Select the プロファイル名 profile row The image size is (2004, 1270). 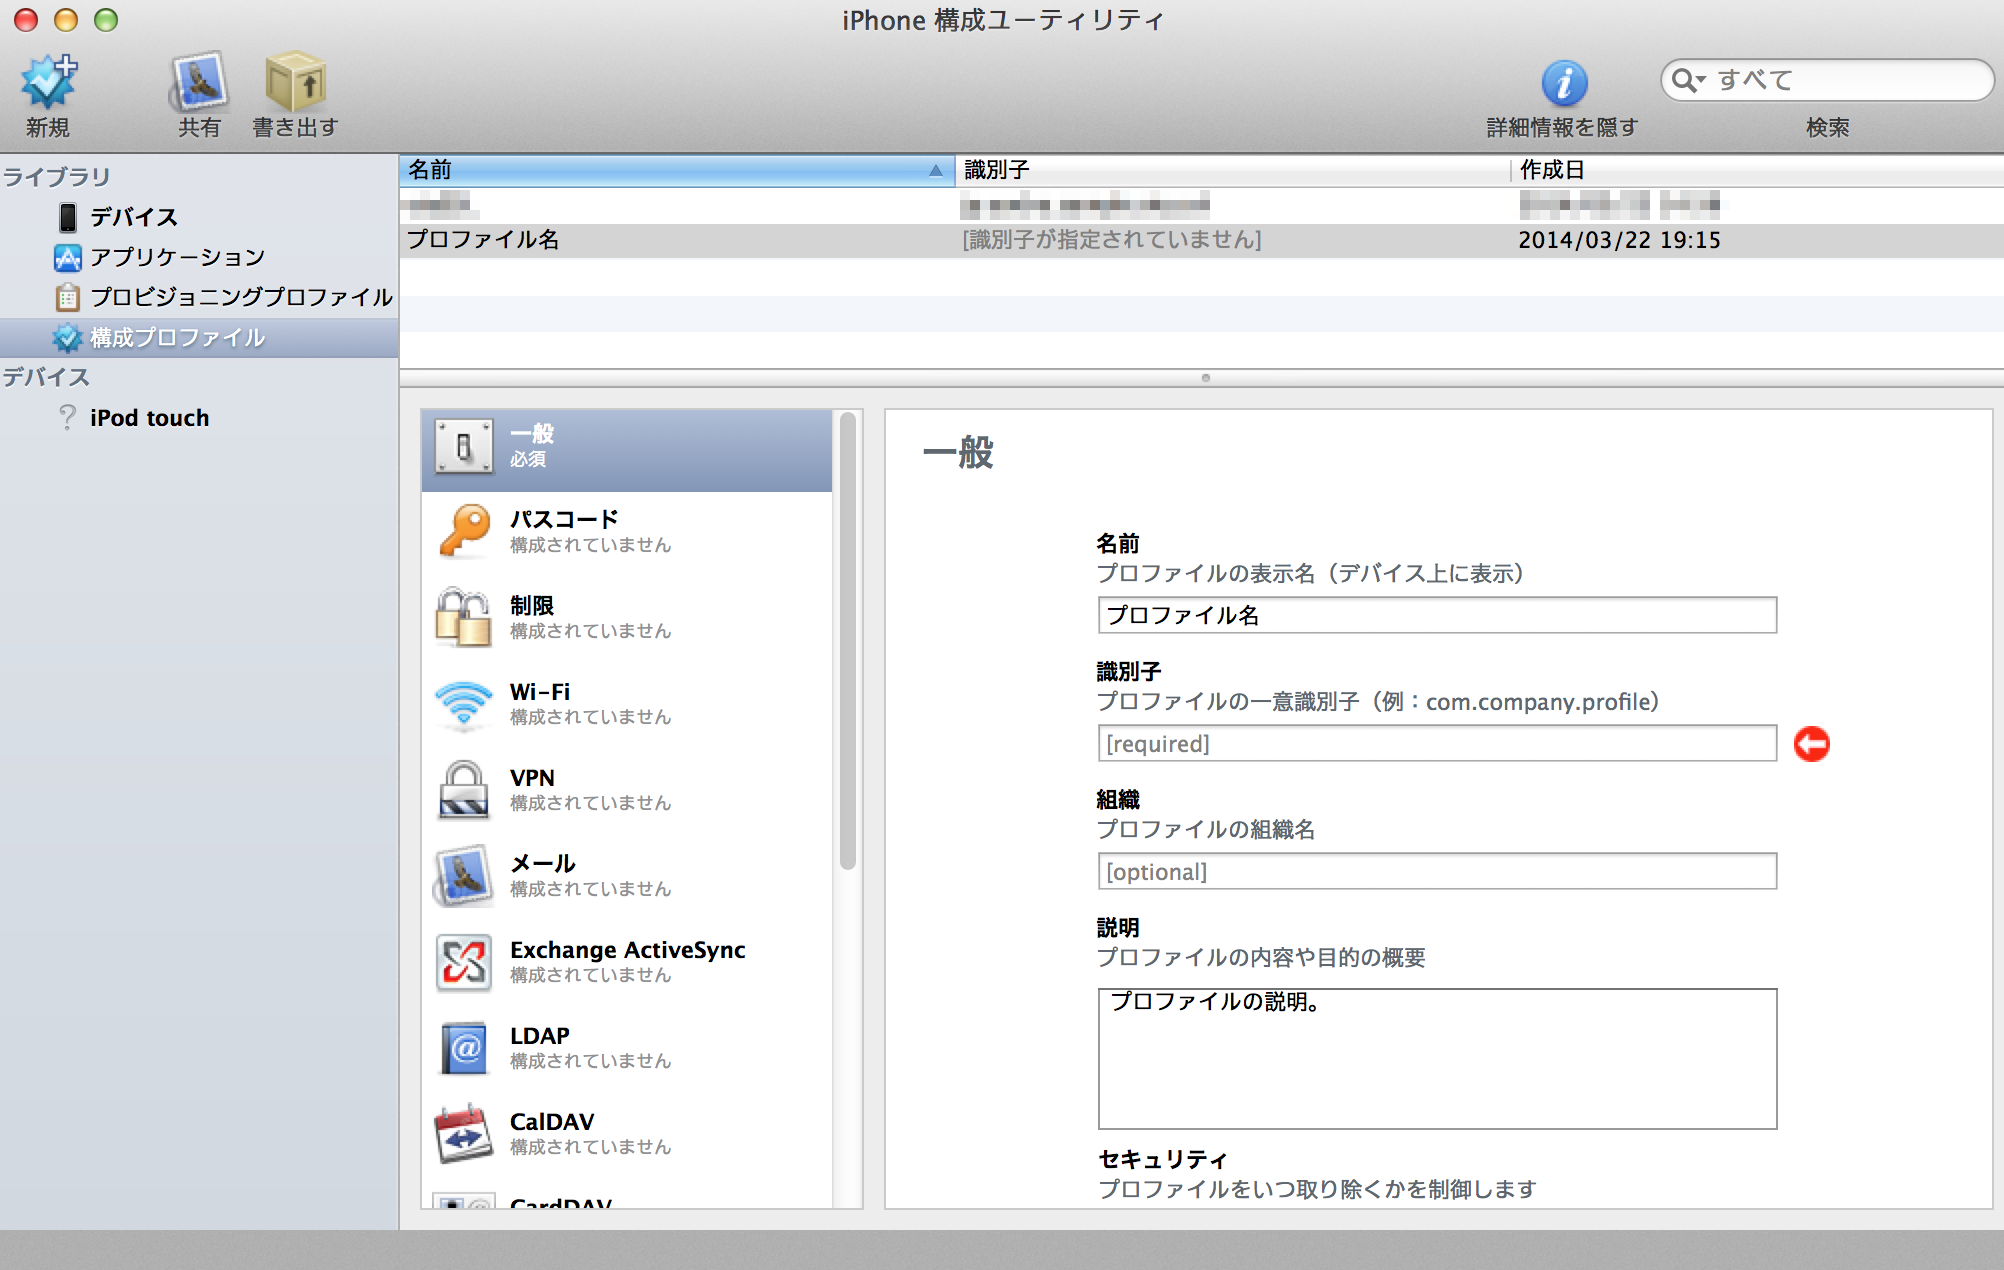[1201, 240]
